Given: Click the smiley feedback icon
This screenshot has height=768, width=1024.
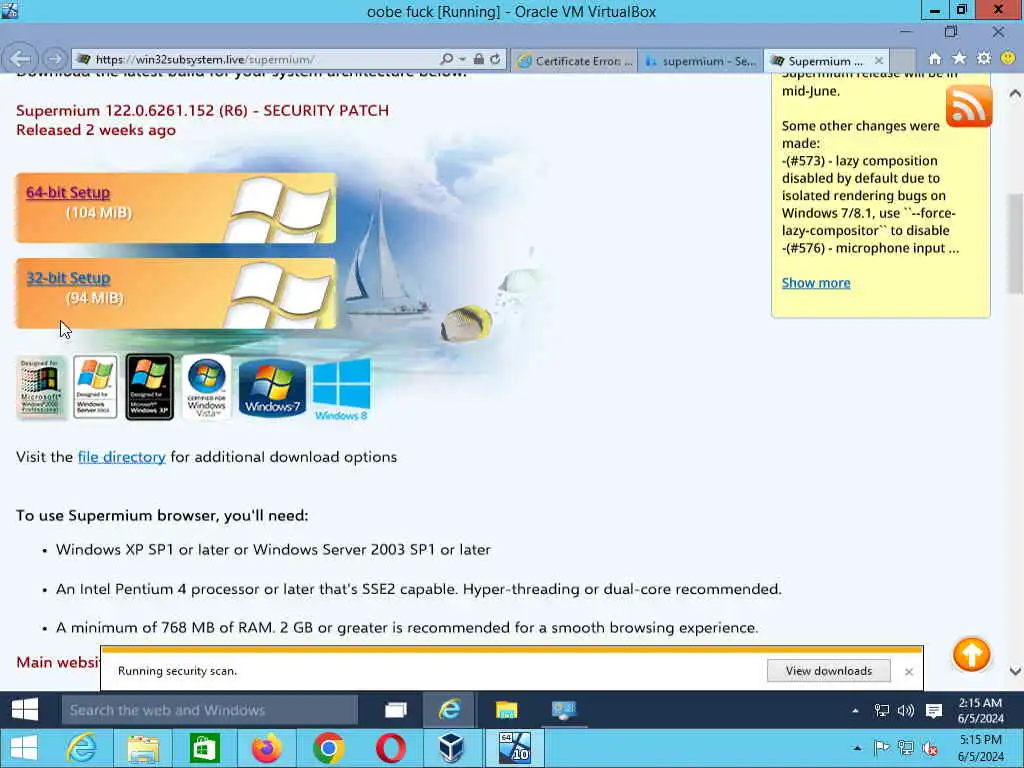Looking at the screenshot, I should pos(1008,58).
